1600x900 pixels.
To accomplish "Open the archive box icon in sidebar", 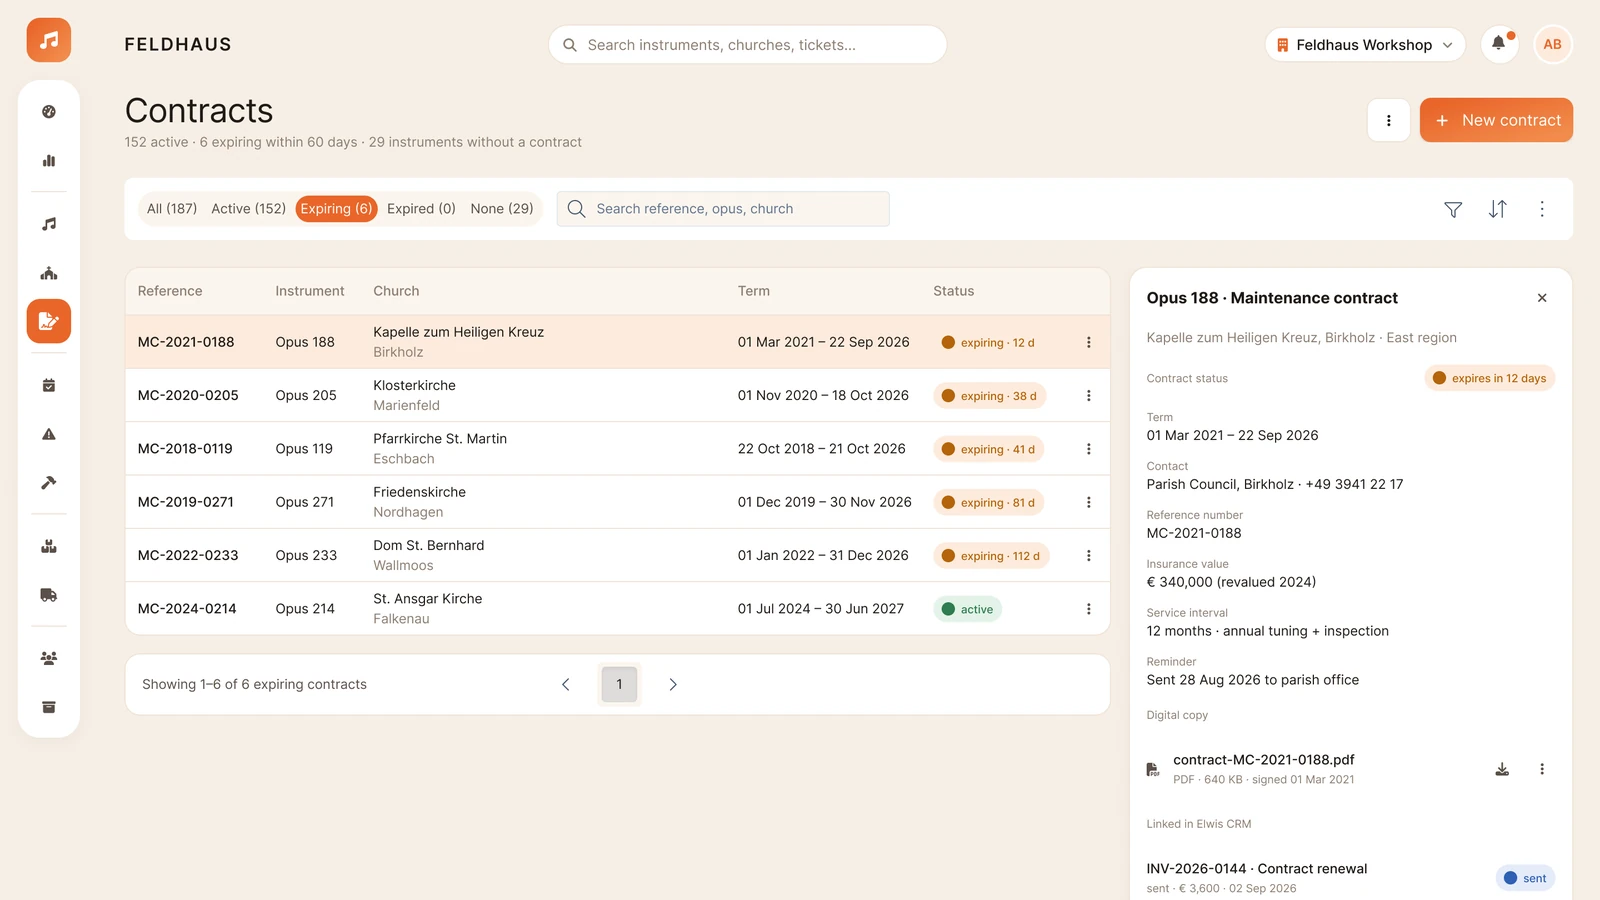I will pos(49,707).
